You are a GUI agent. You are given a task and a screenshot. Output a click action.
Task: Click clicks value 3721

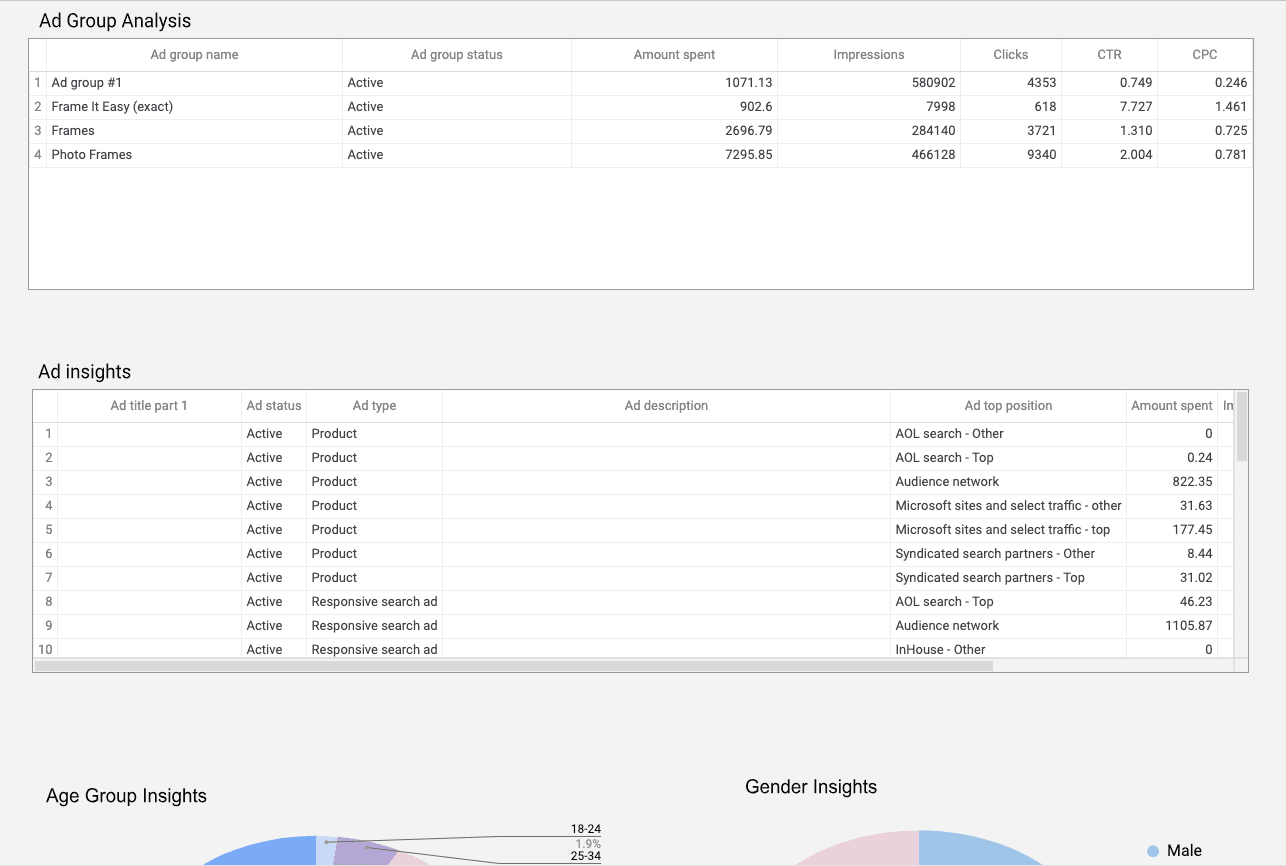tap(1041, 131)
